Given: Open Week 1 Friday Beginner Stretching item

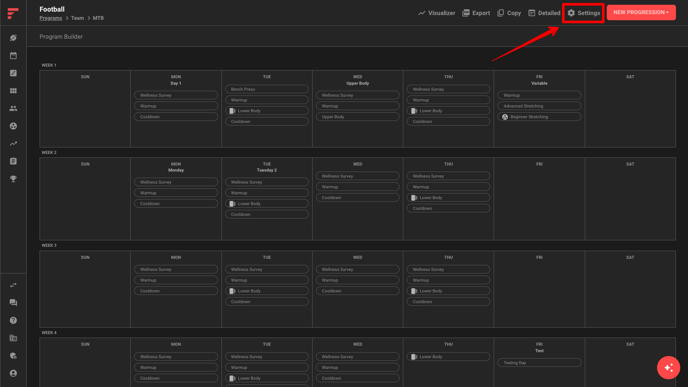Looking at the screenshot, I should point(539,117).
